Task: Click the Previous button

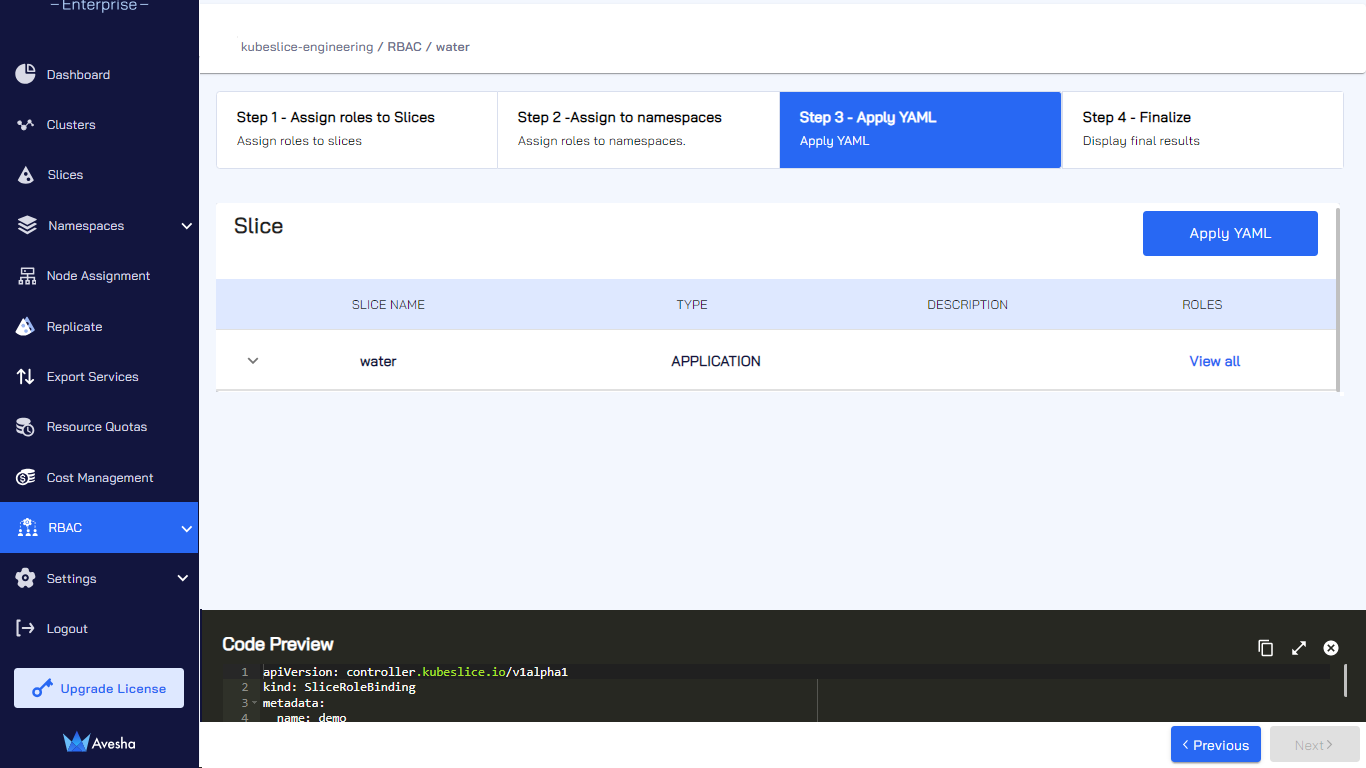Action: pyautogui.click(x=1216, y=745)
